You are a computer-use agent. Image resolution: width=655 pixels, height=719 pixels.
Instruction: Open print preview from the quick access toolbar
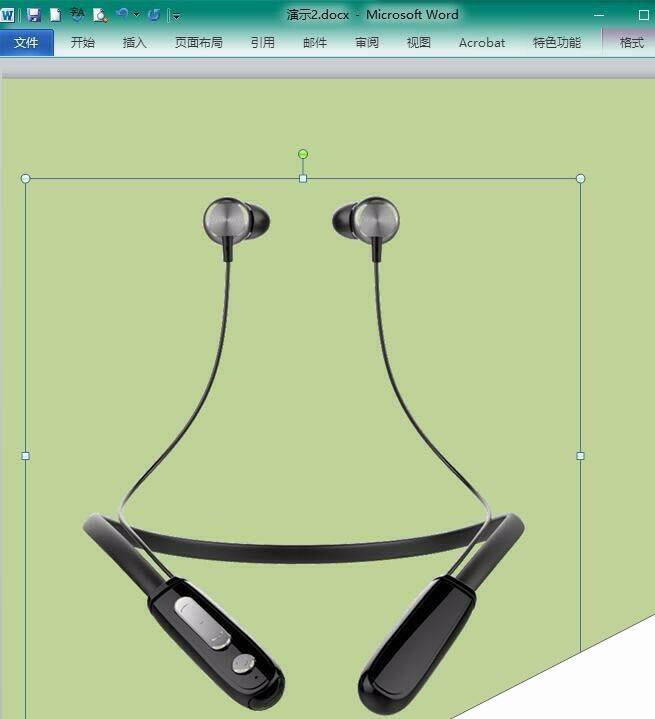click(100, 15)
